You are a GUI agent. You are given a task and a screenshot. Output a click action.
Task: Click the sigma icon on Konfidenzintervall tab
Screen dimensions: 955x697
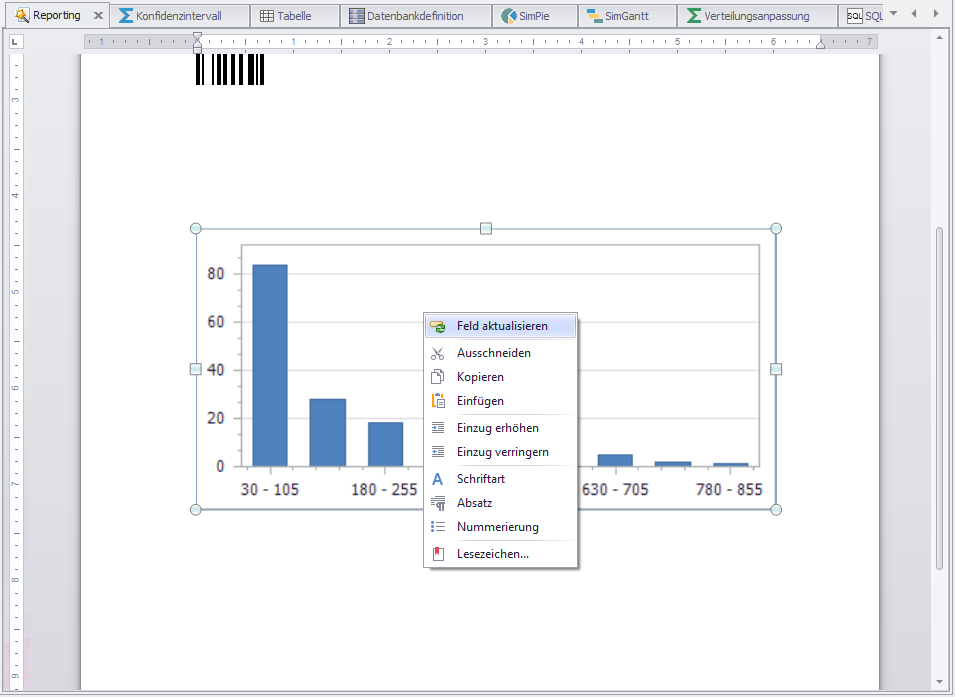125,16
